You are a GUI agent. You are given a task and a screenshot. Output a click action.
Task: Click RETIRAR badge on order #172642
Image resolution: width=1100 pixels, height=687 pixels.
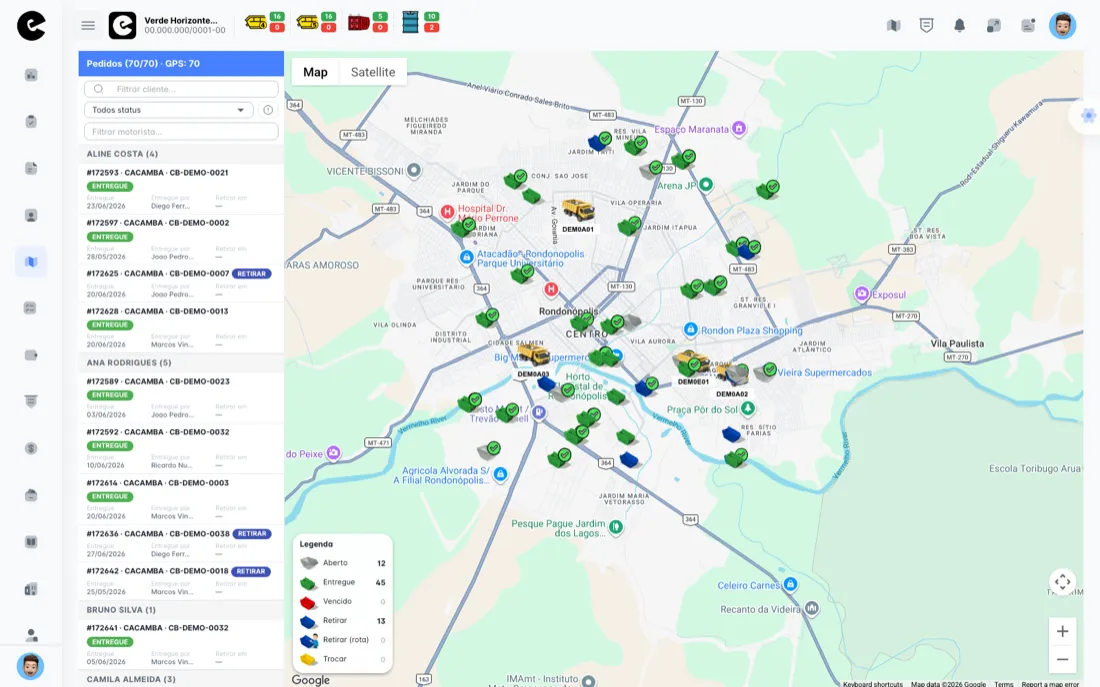[250, 571]
